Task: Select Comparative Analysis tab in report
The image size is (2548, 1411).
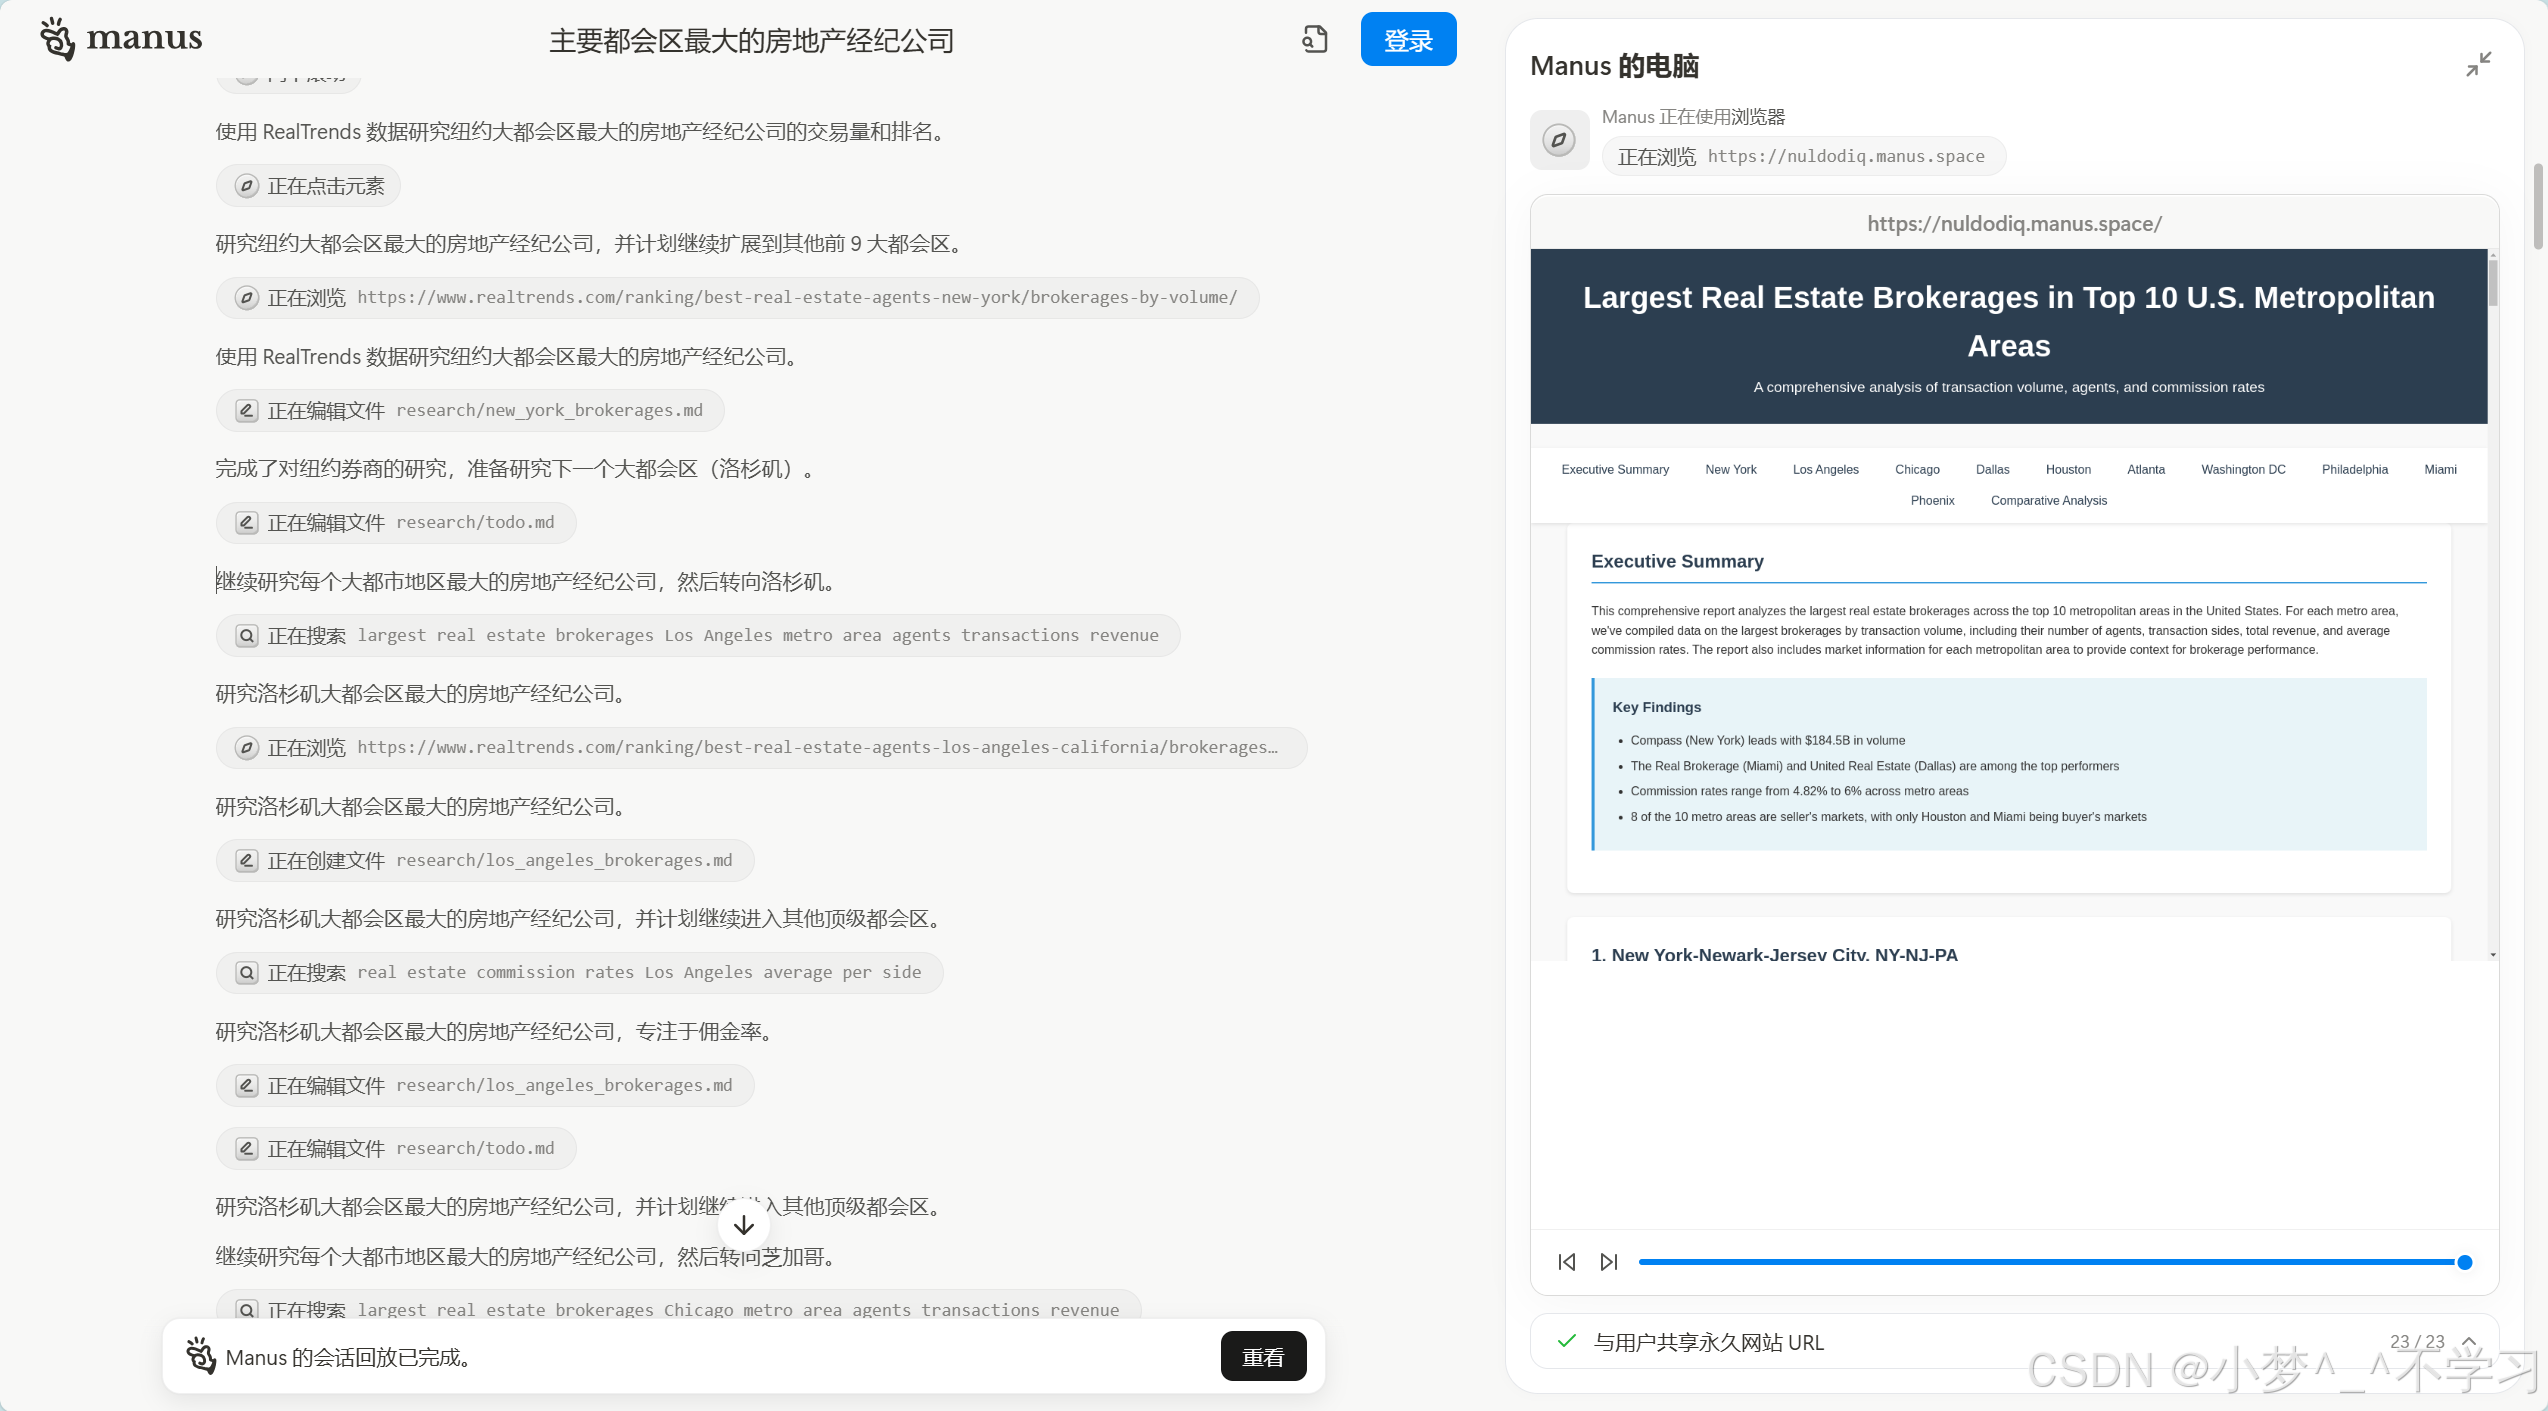Action: tap(2048, 500)
